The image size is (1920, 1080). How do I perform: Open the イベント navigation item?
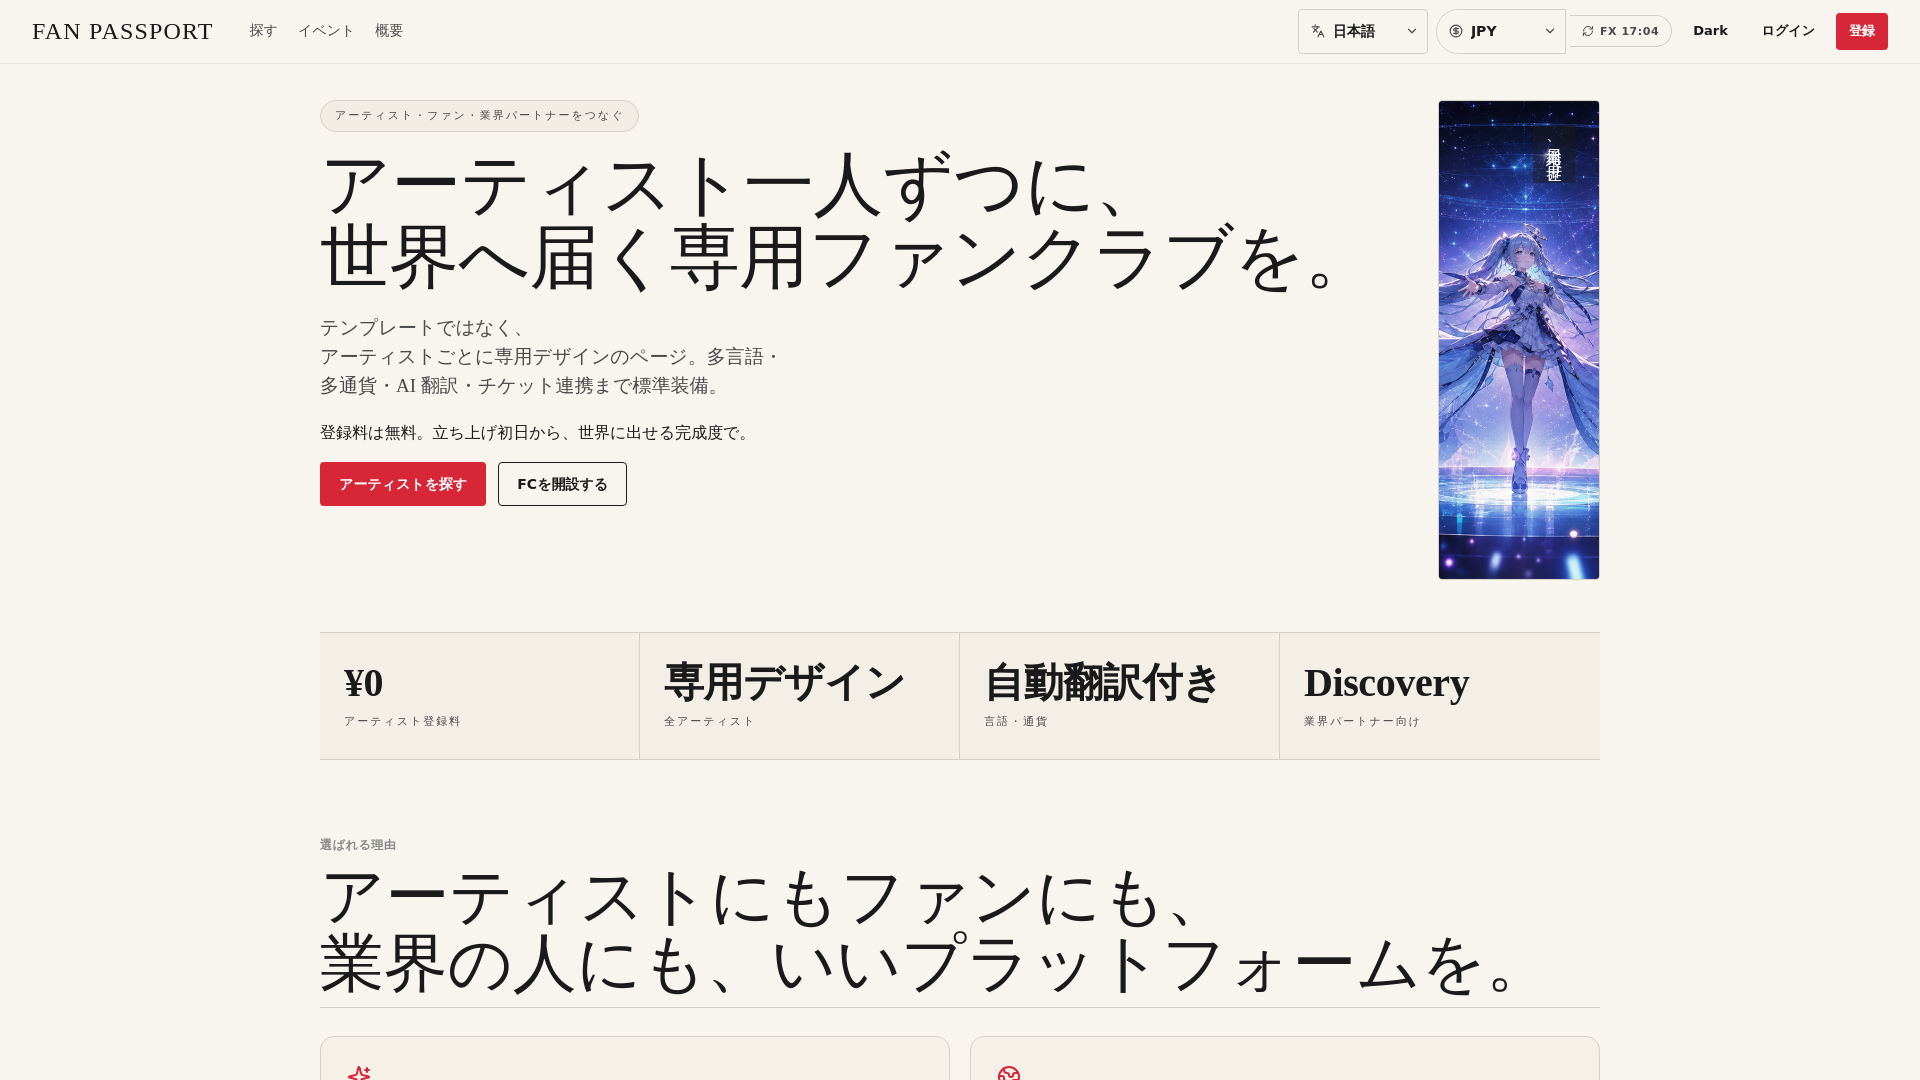coord(326,31)
